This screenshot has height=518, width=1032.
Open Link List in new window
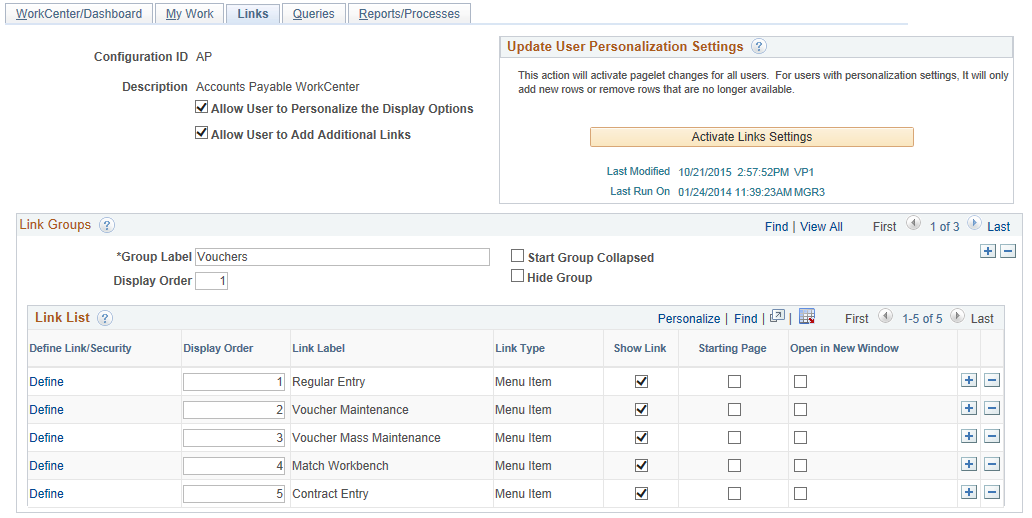click(778, 318)
